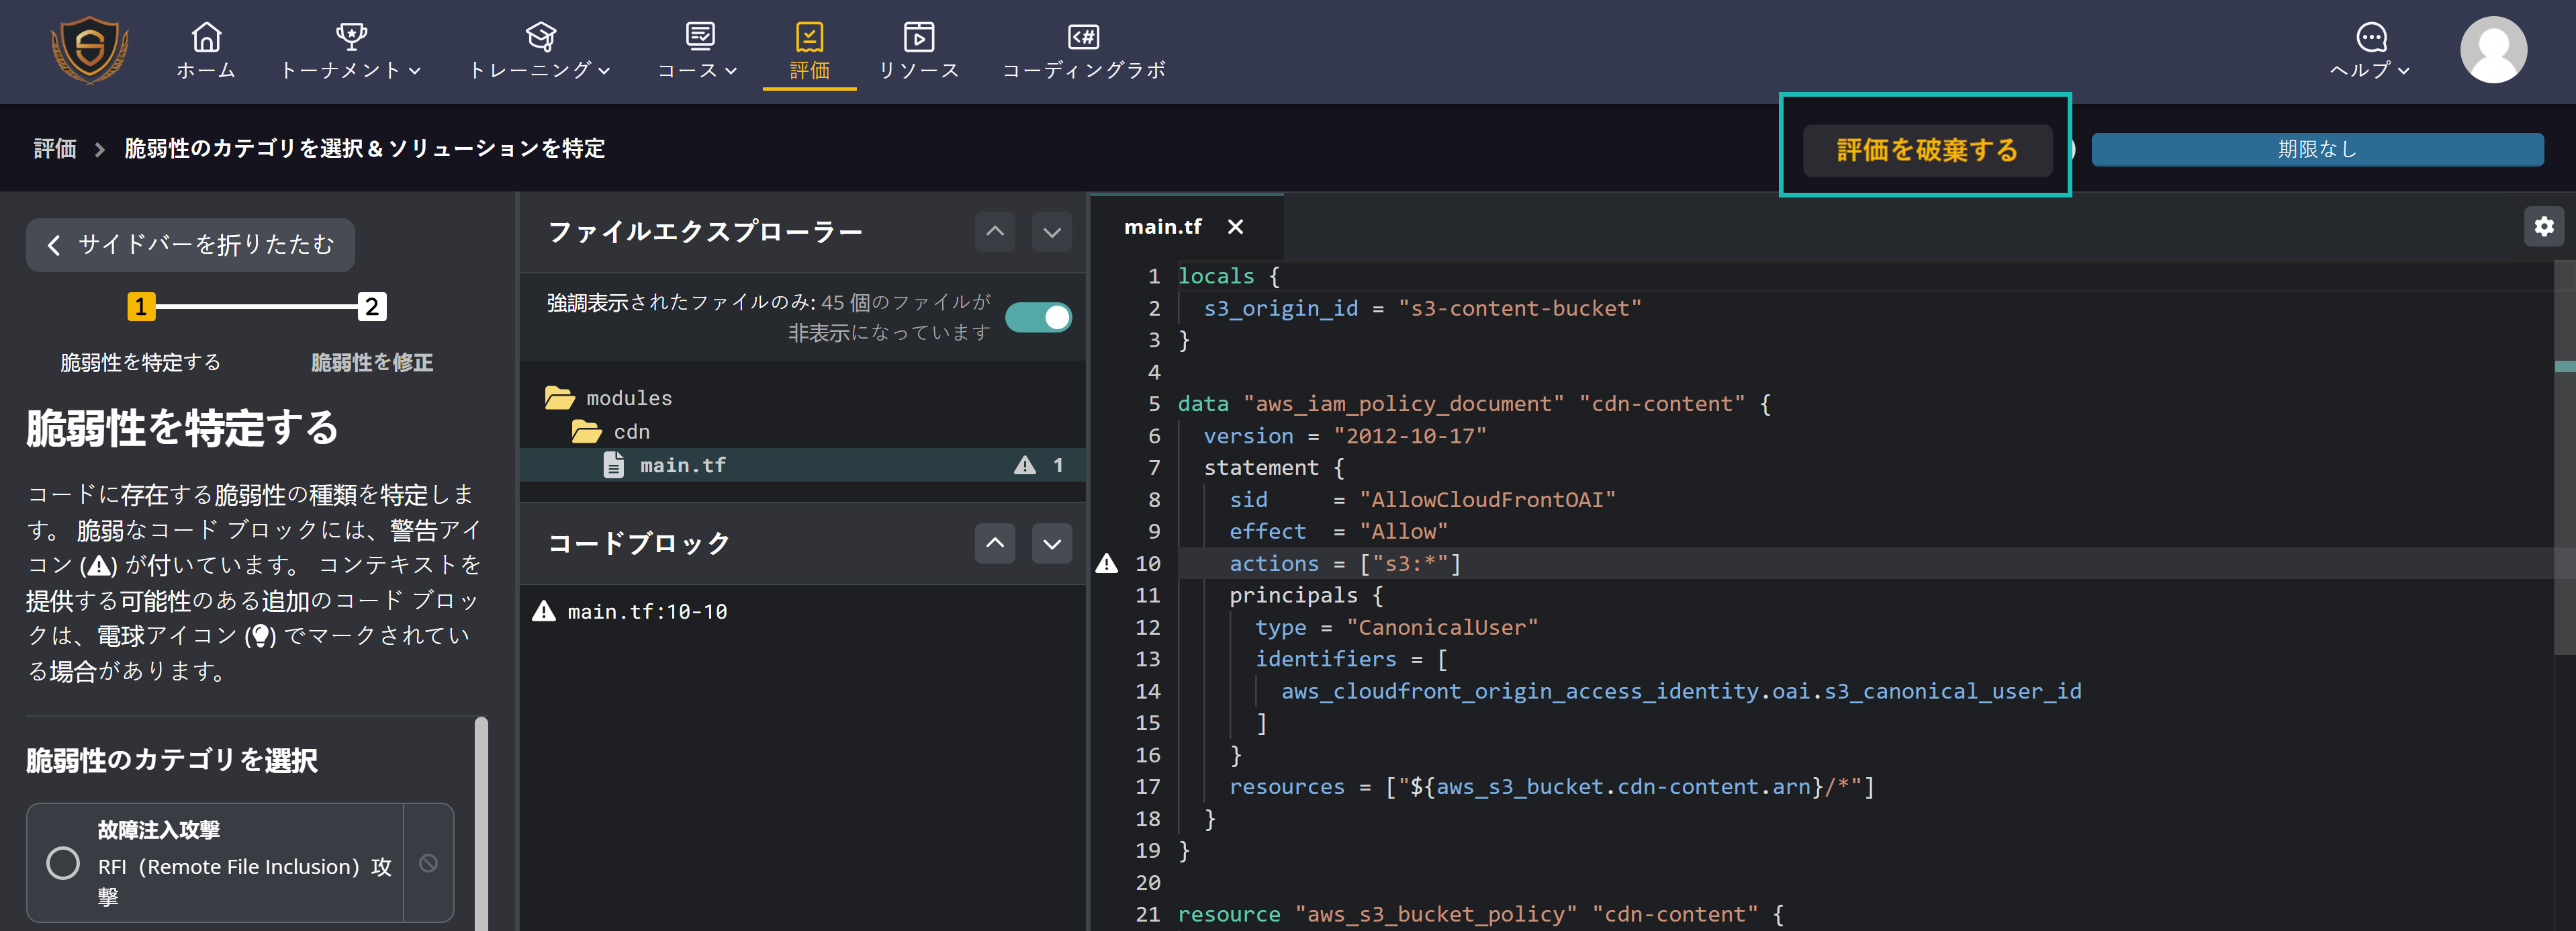Click resource "aws_s3_bucket_policy" line 21
Image resolution: width=2576 pixels, height=931 pixels.
click(x=1480, y=915)
